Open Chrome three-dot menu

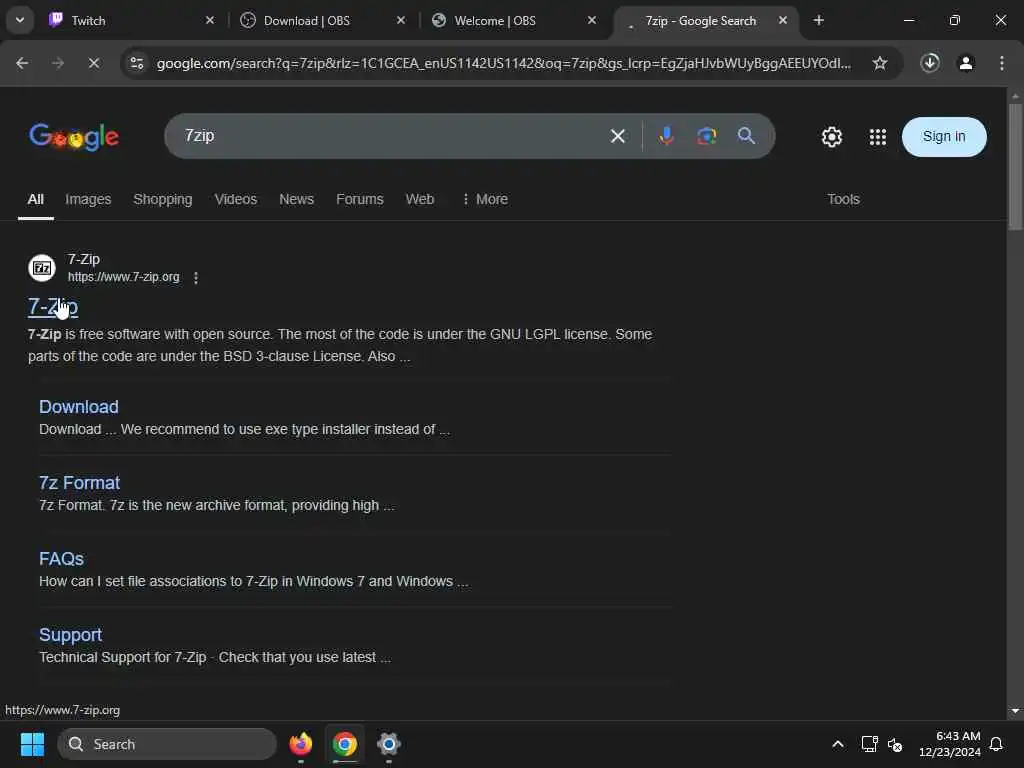coord(1001,63)
